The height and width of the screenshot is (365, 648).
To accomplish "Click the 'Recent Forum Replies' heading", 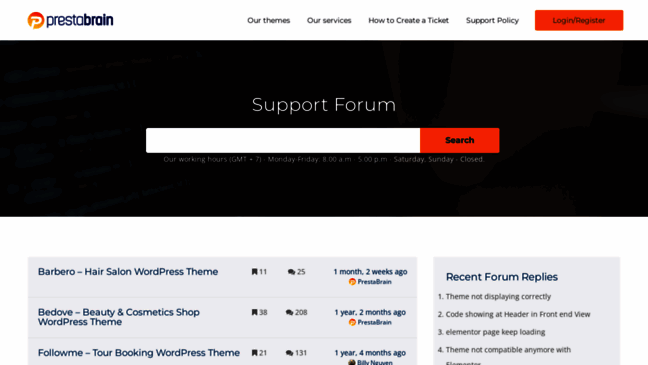I will pos(502,277).
